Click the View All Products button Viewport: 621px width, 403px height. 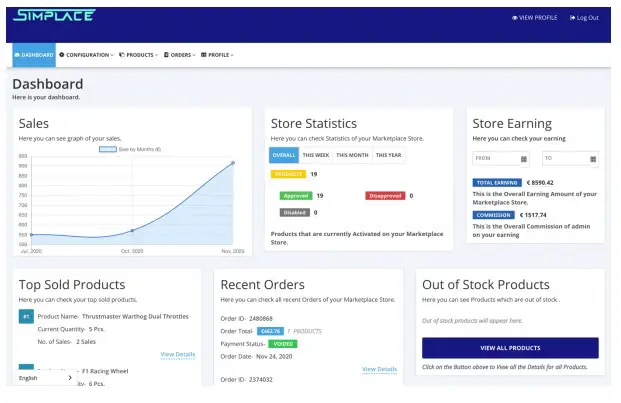[x=510, y=348]
